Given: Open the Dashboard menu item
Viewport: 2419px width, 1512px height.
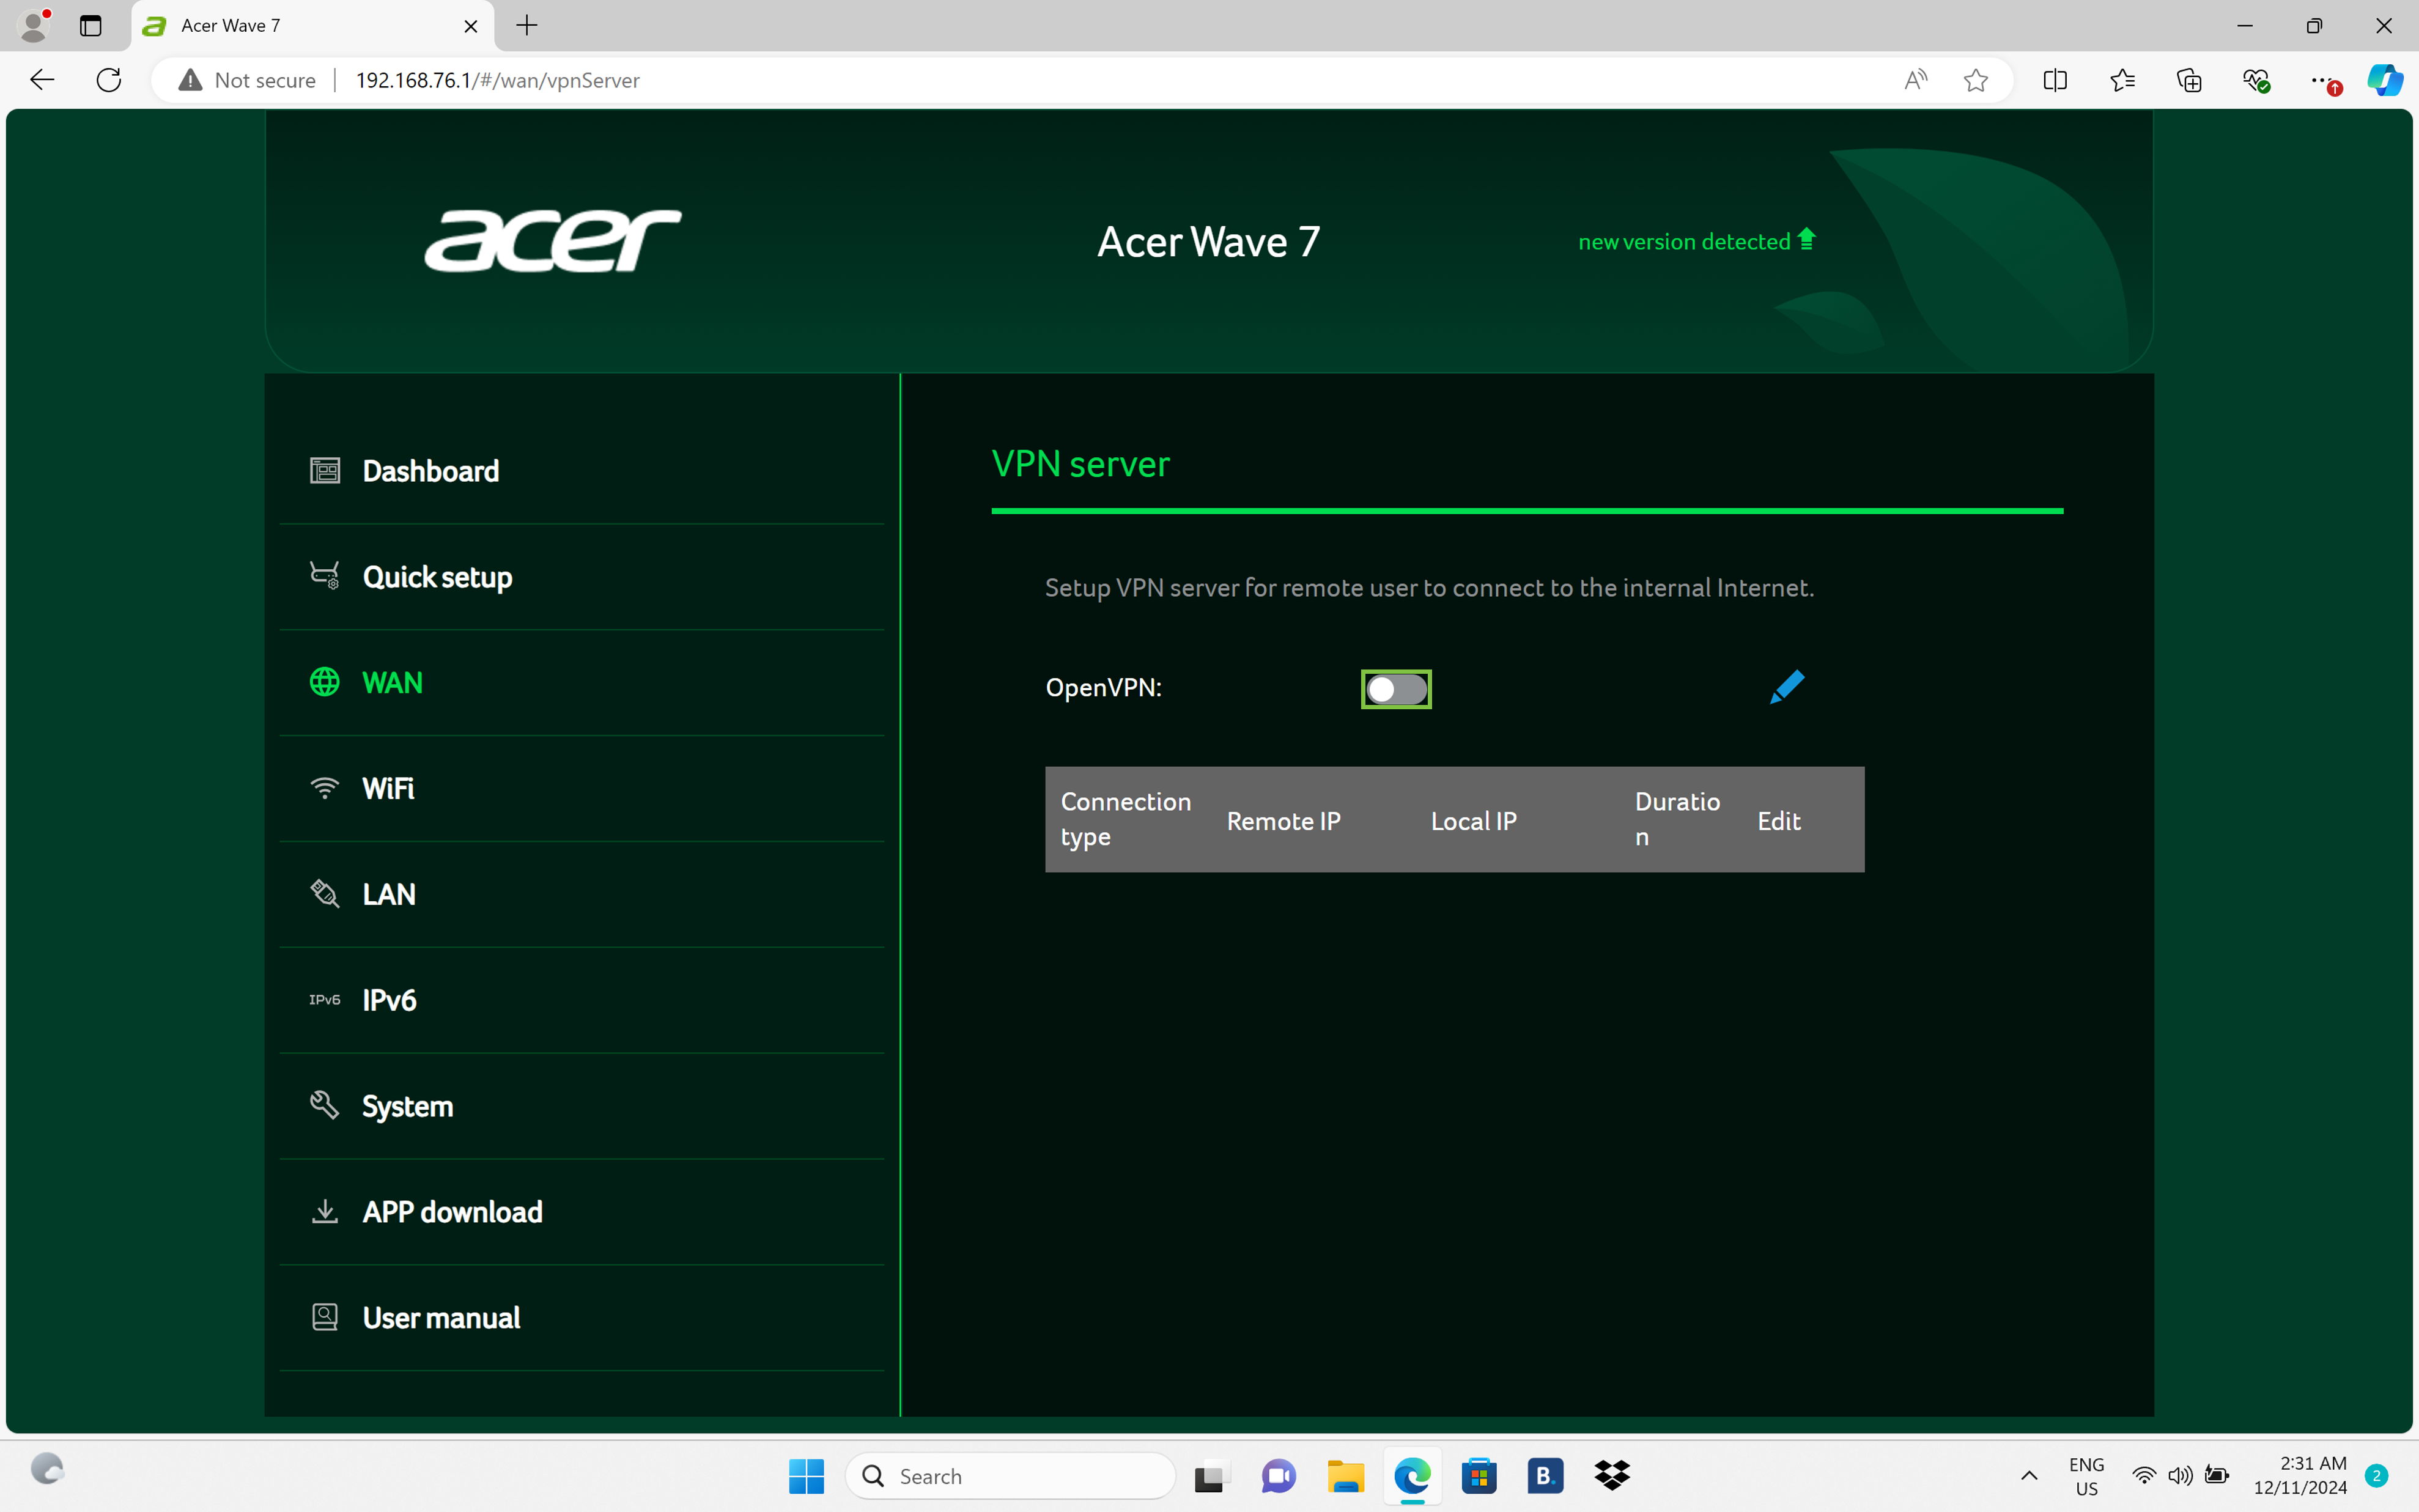Looking at the screenshot, I should pyautogui.click(x=430, y=471).
